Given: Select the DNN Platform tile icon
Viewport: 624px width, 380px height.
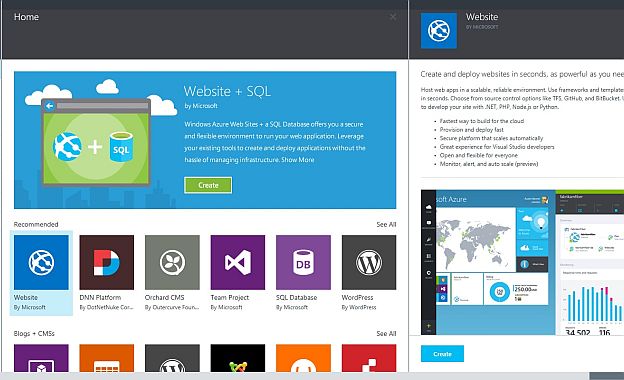Looking at the screenshot, I should 107,262.
